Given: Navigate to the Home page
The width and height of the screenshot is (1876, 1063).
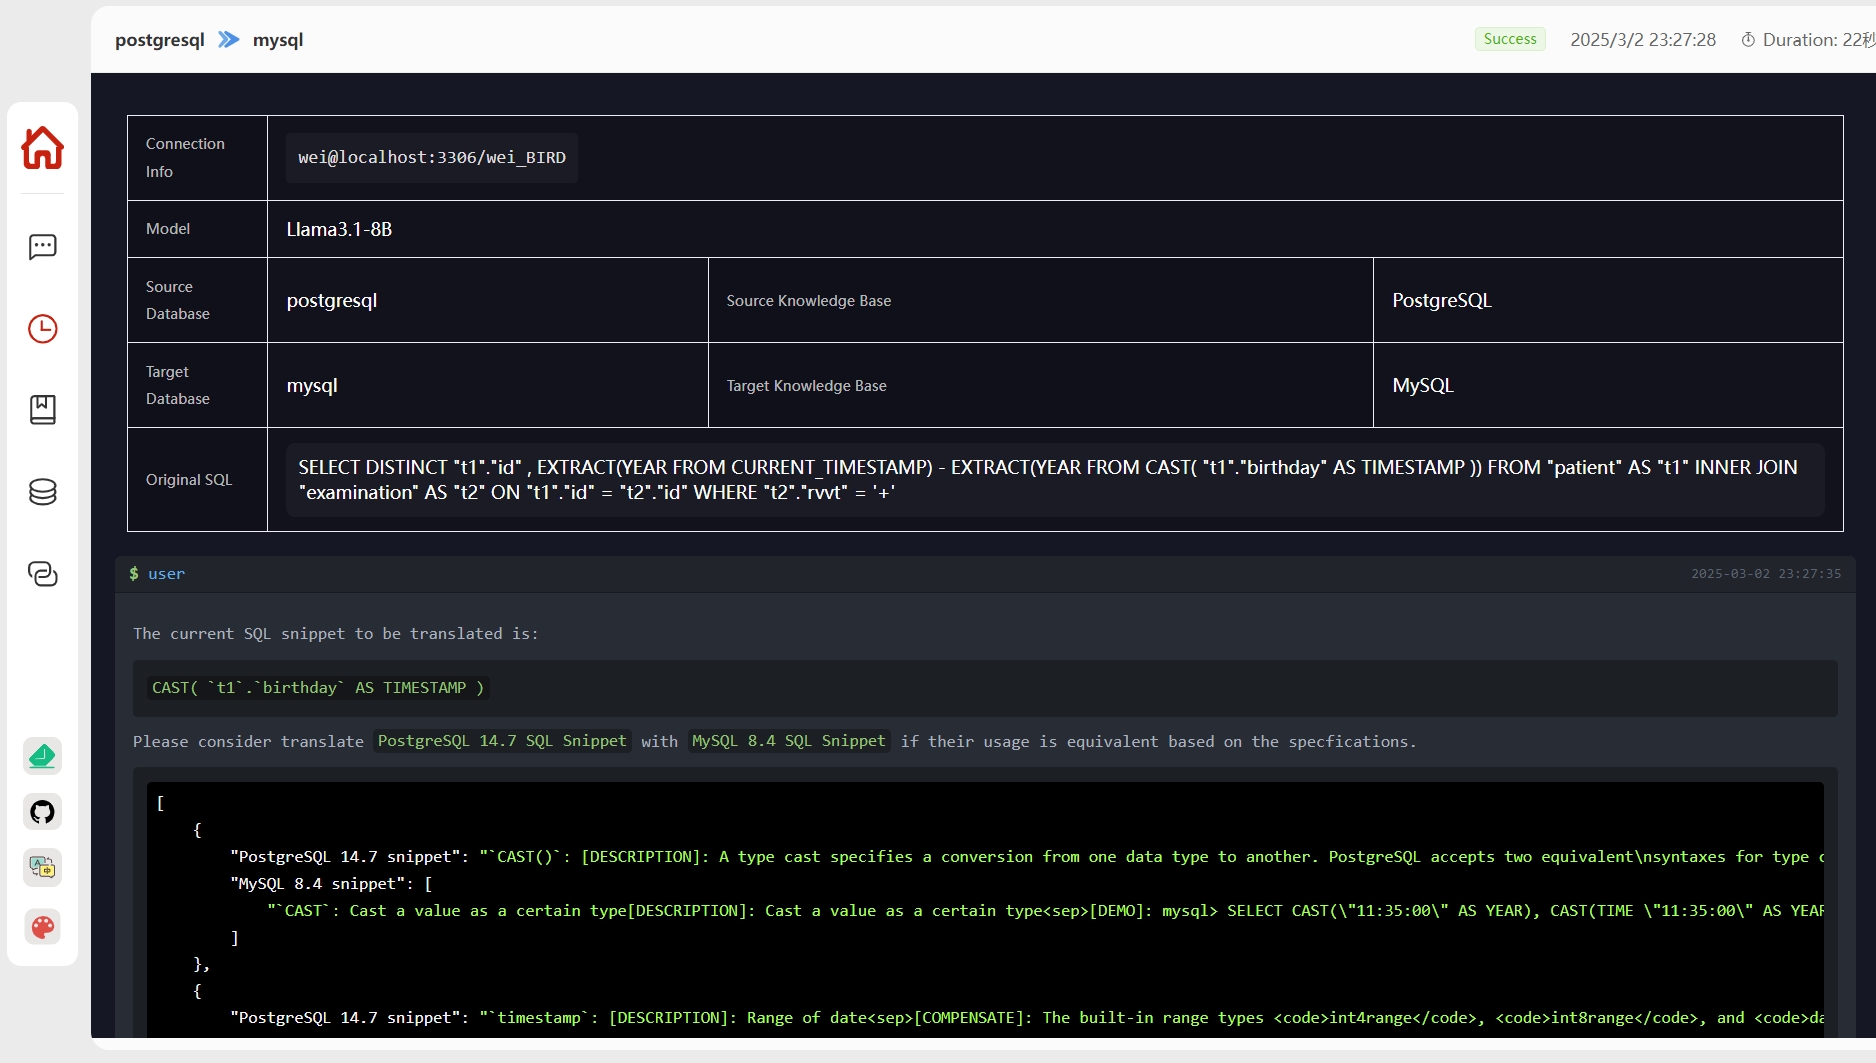Looking at the screenshot, I should (42, 148).
